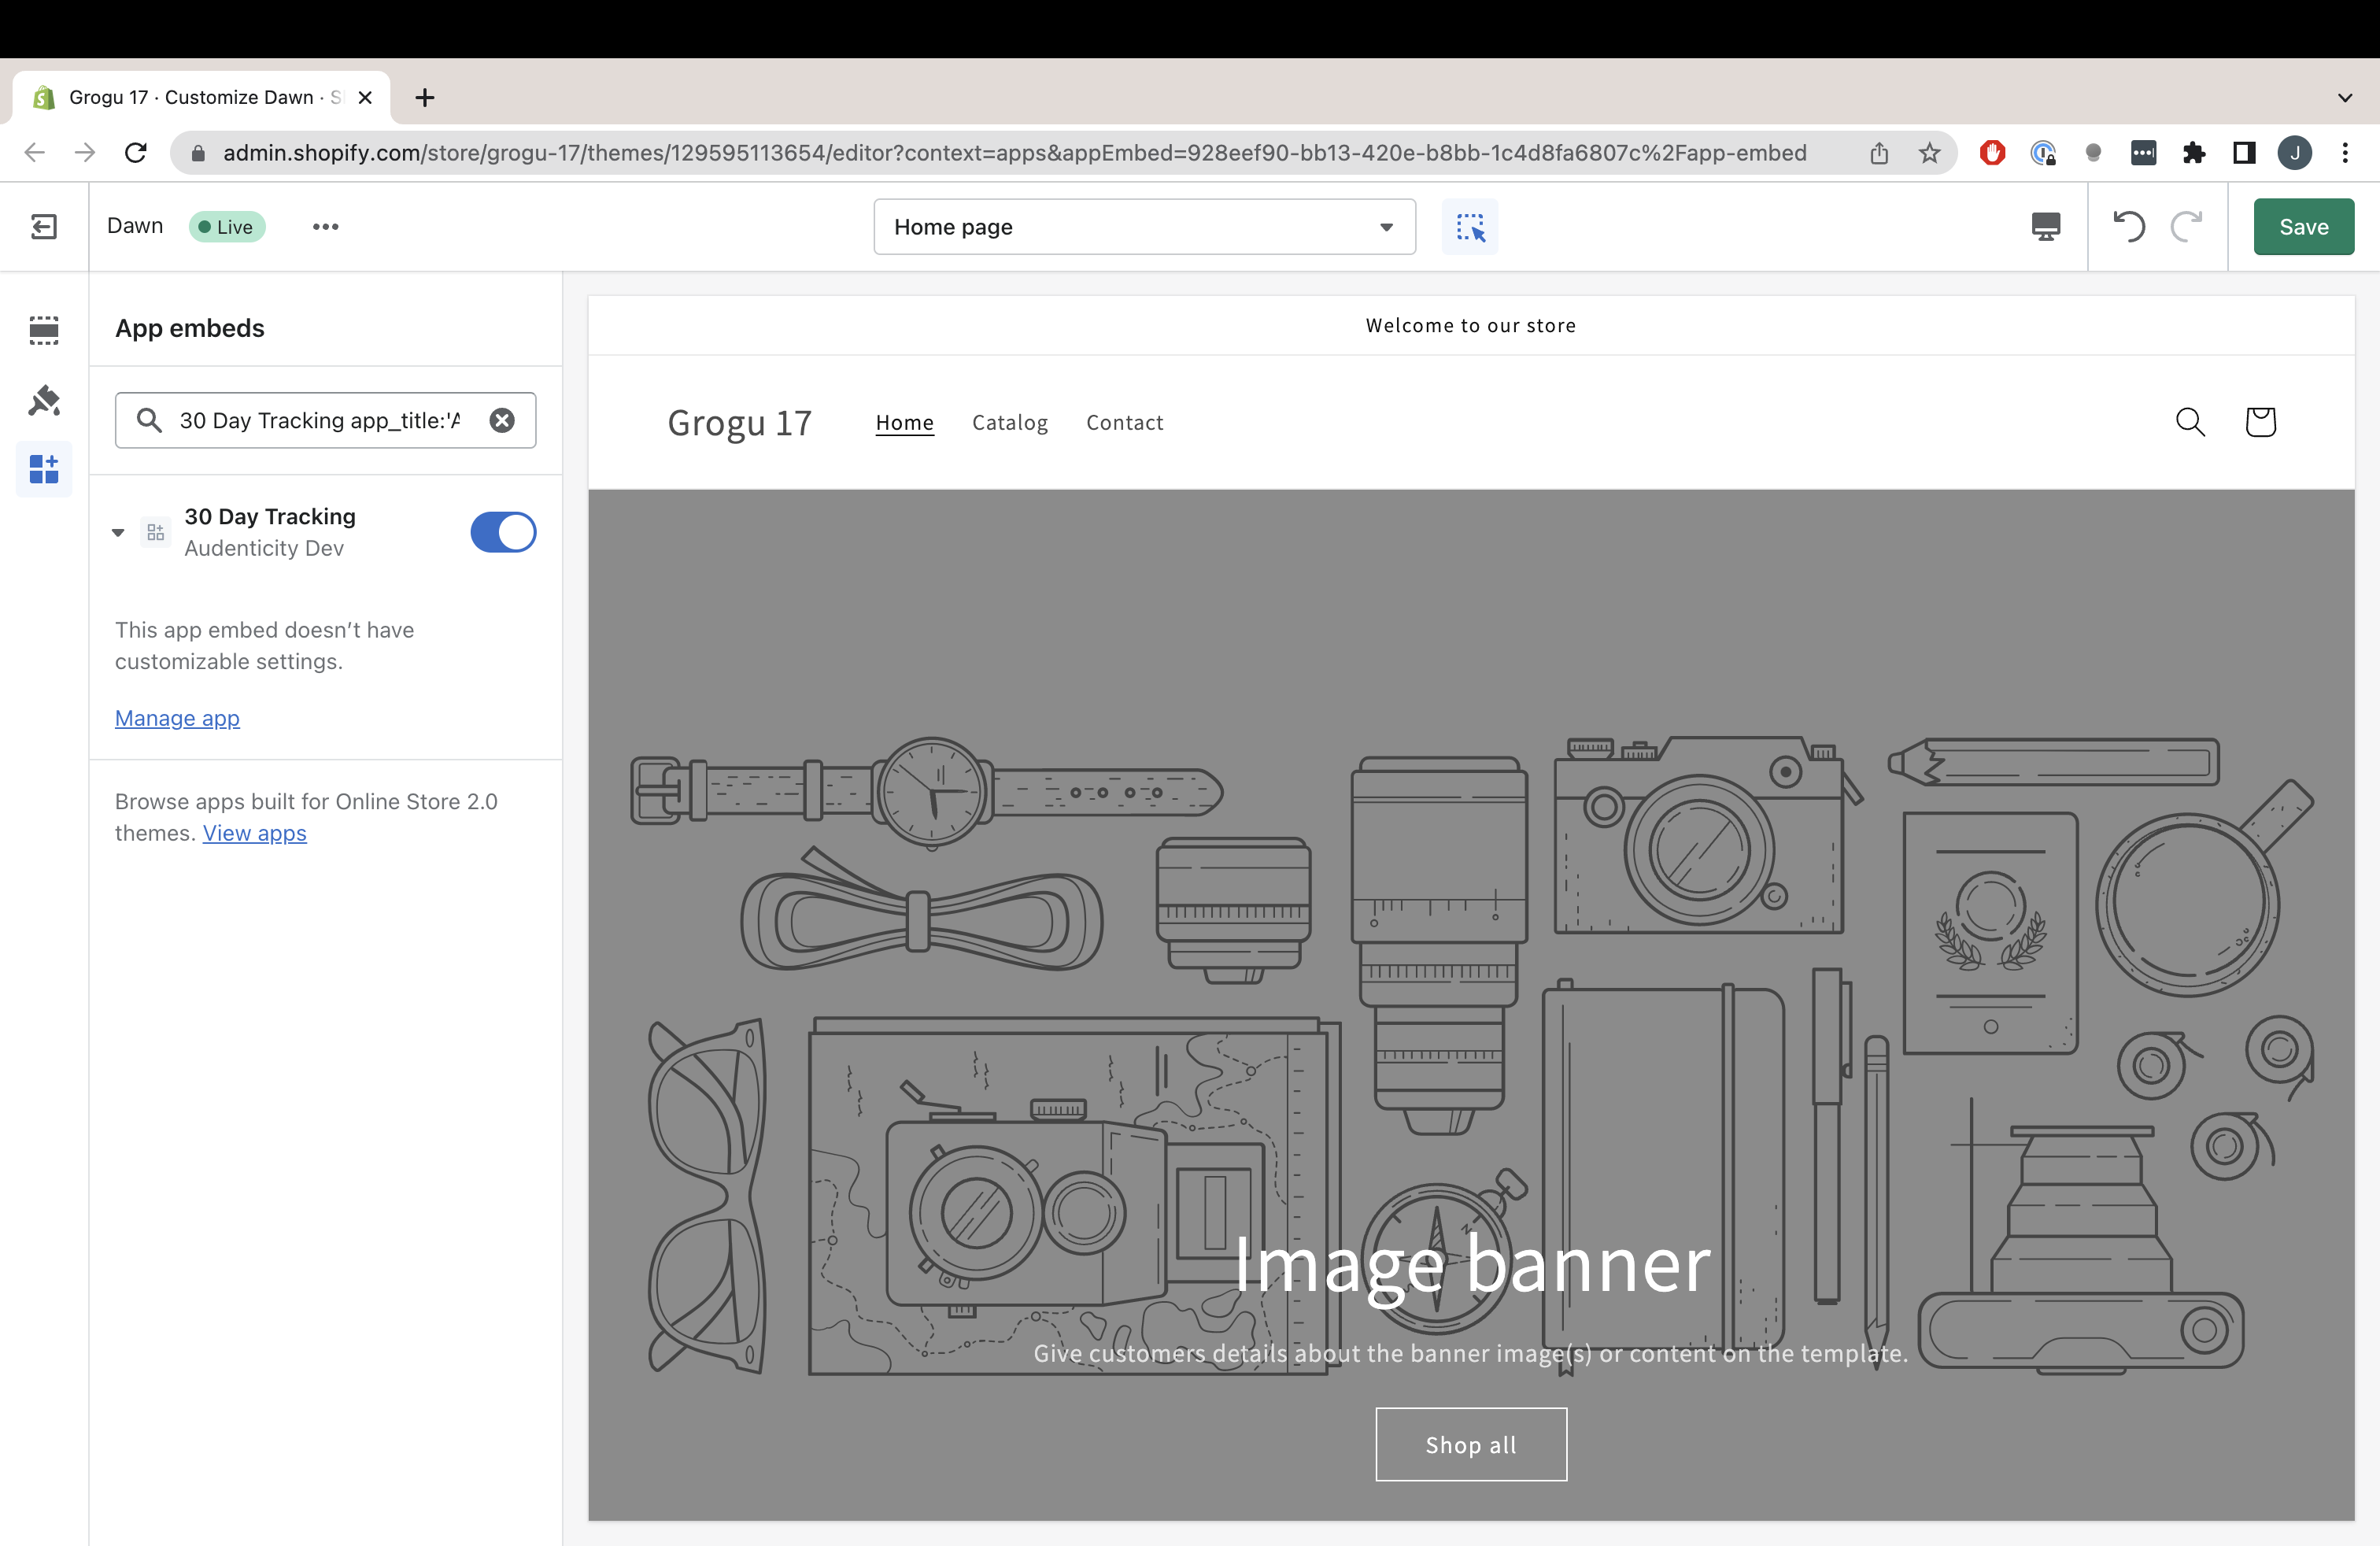Viewport: 2380px width, 1546px height.
Task: Click the undo arrow icon
Action: (2128, 227)
